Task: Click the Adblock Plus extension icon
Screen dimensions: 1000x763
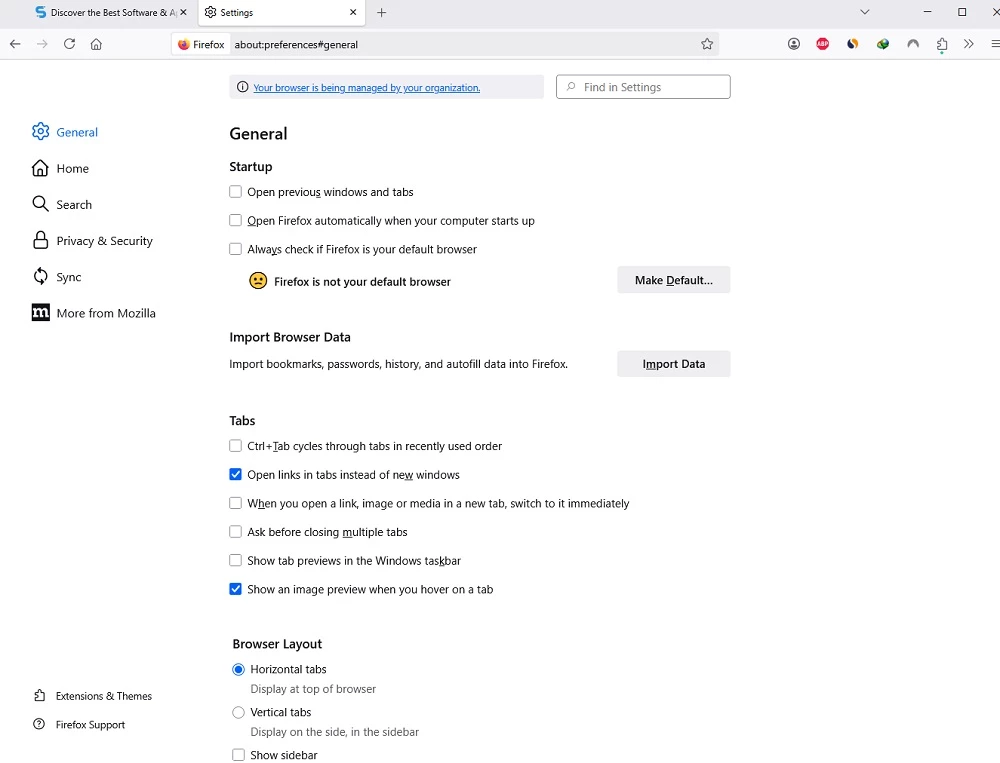Action: pos(822,44)
